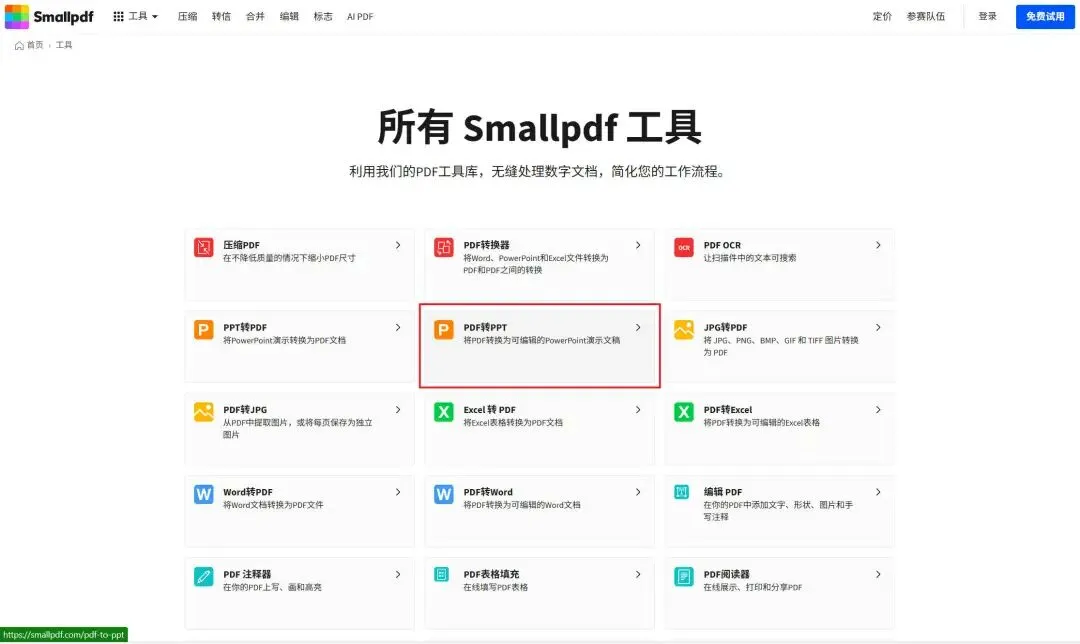Screen dimensions: 1080x644
Task: Click the chevron on 压缩PDF card
Action: [398, 245]
